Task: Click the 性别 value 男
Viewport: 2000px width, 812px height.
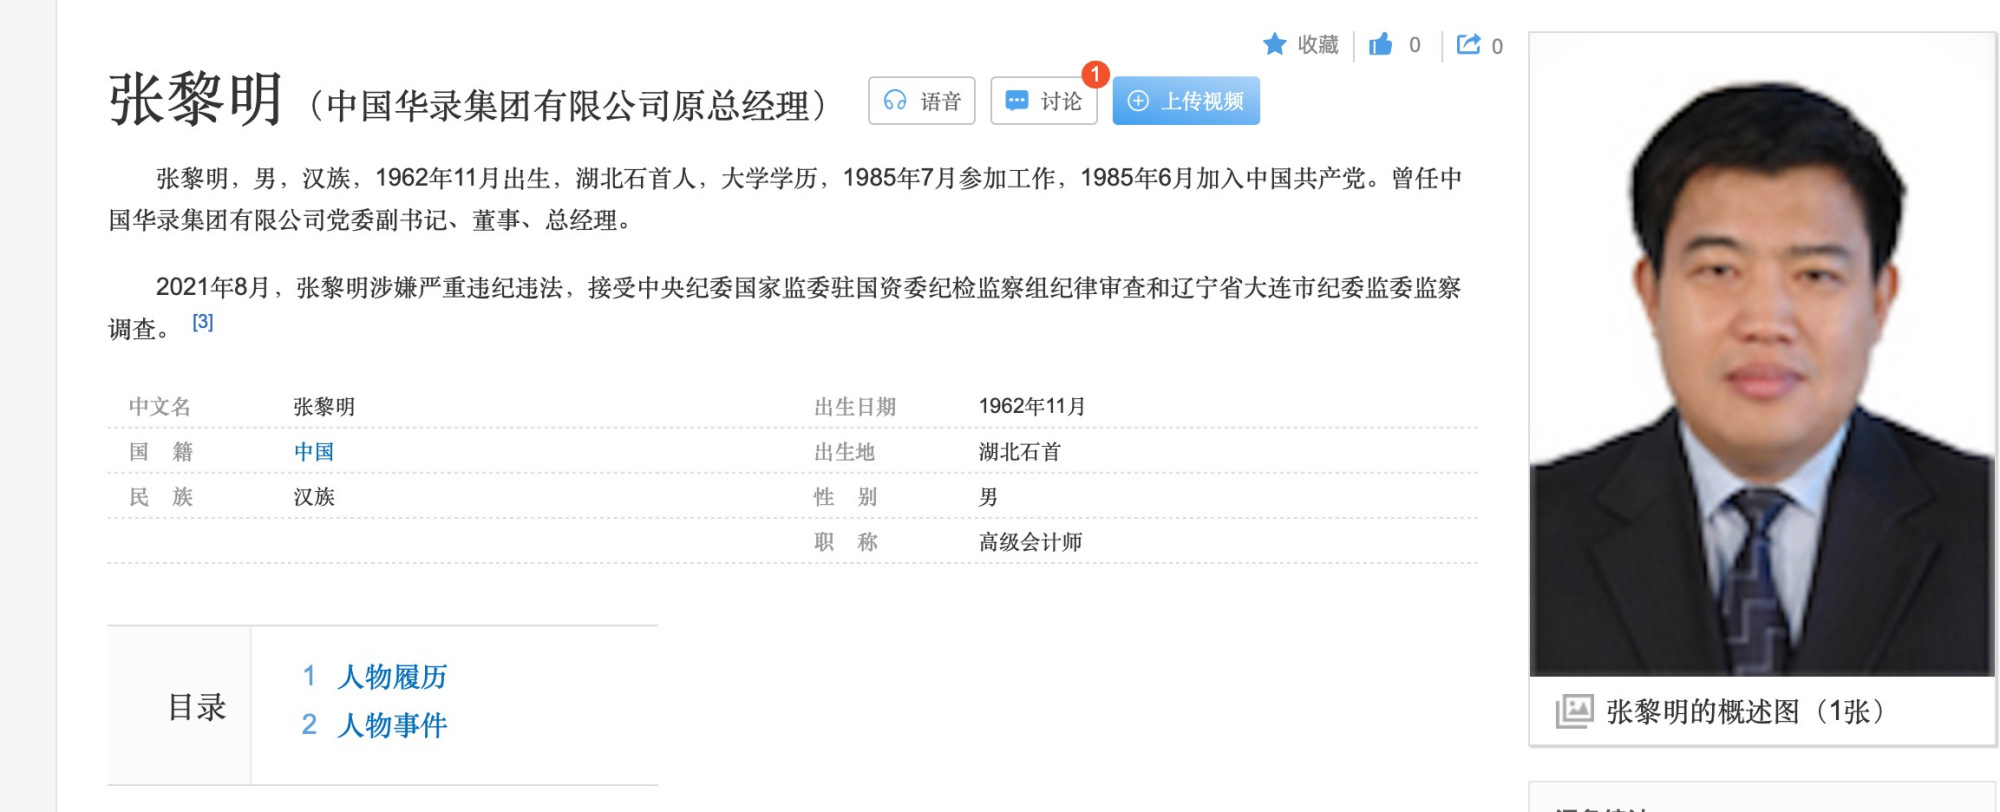Action: [x=988, y=497]
